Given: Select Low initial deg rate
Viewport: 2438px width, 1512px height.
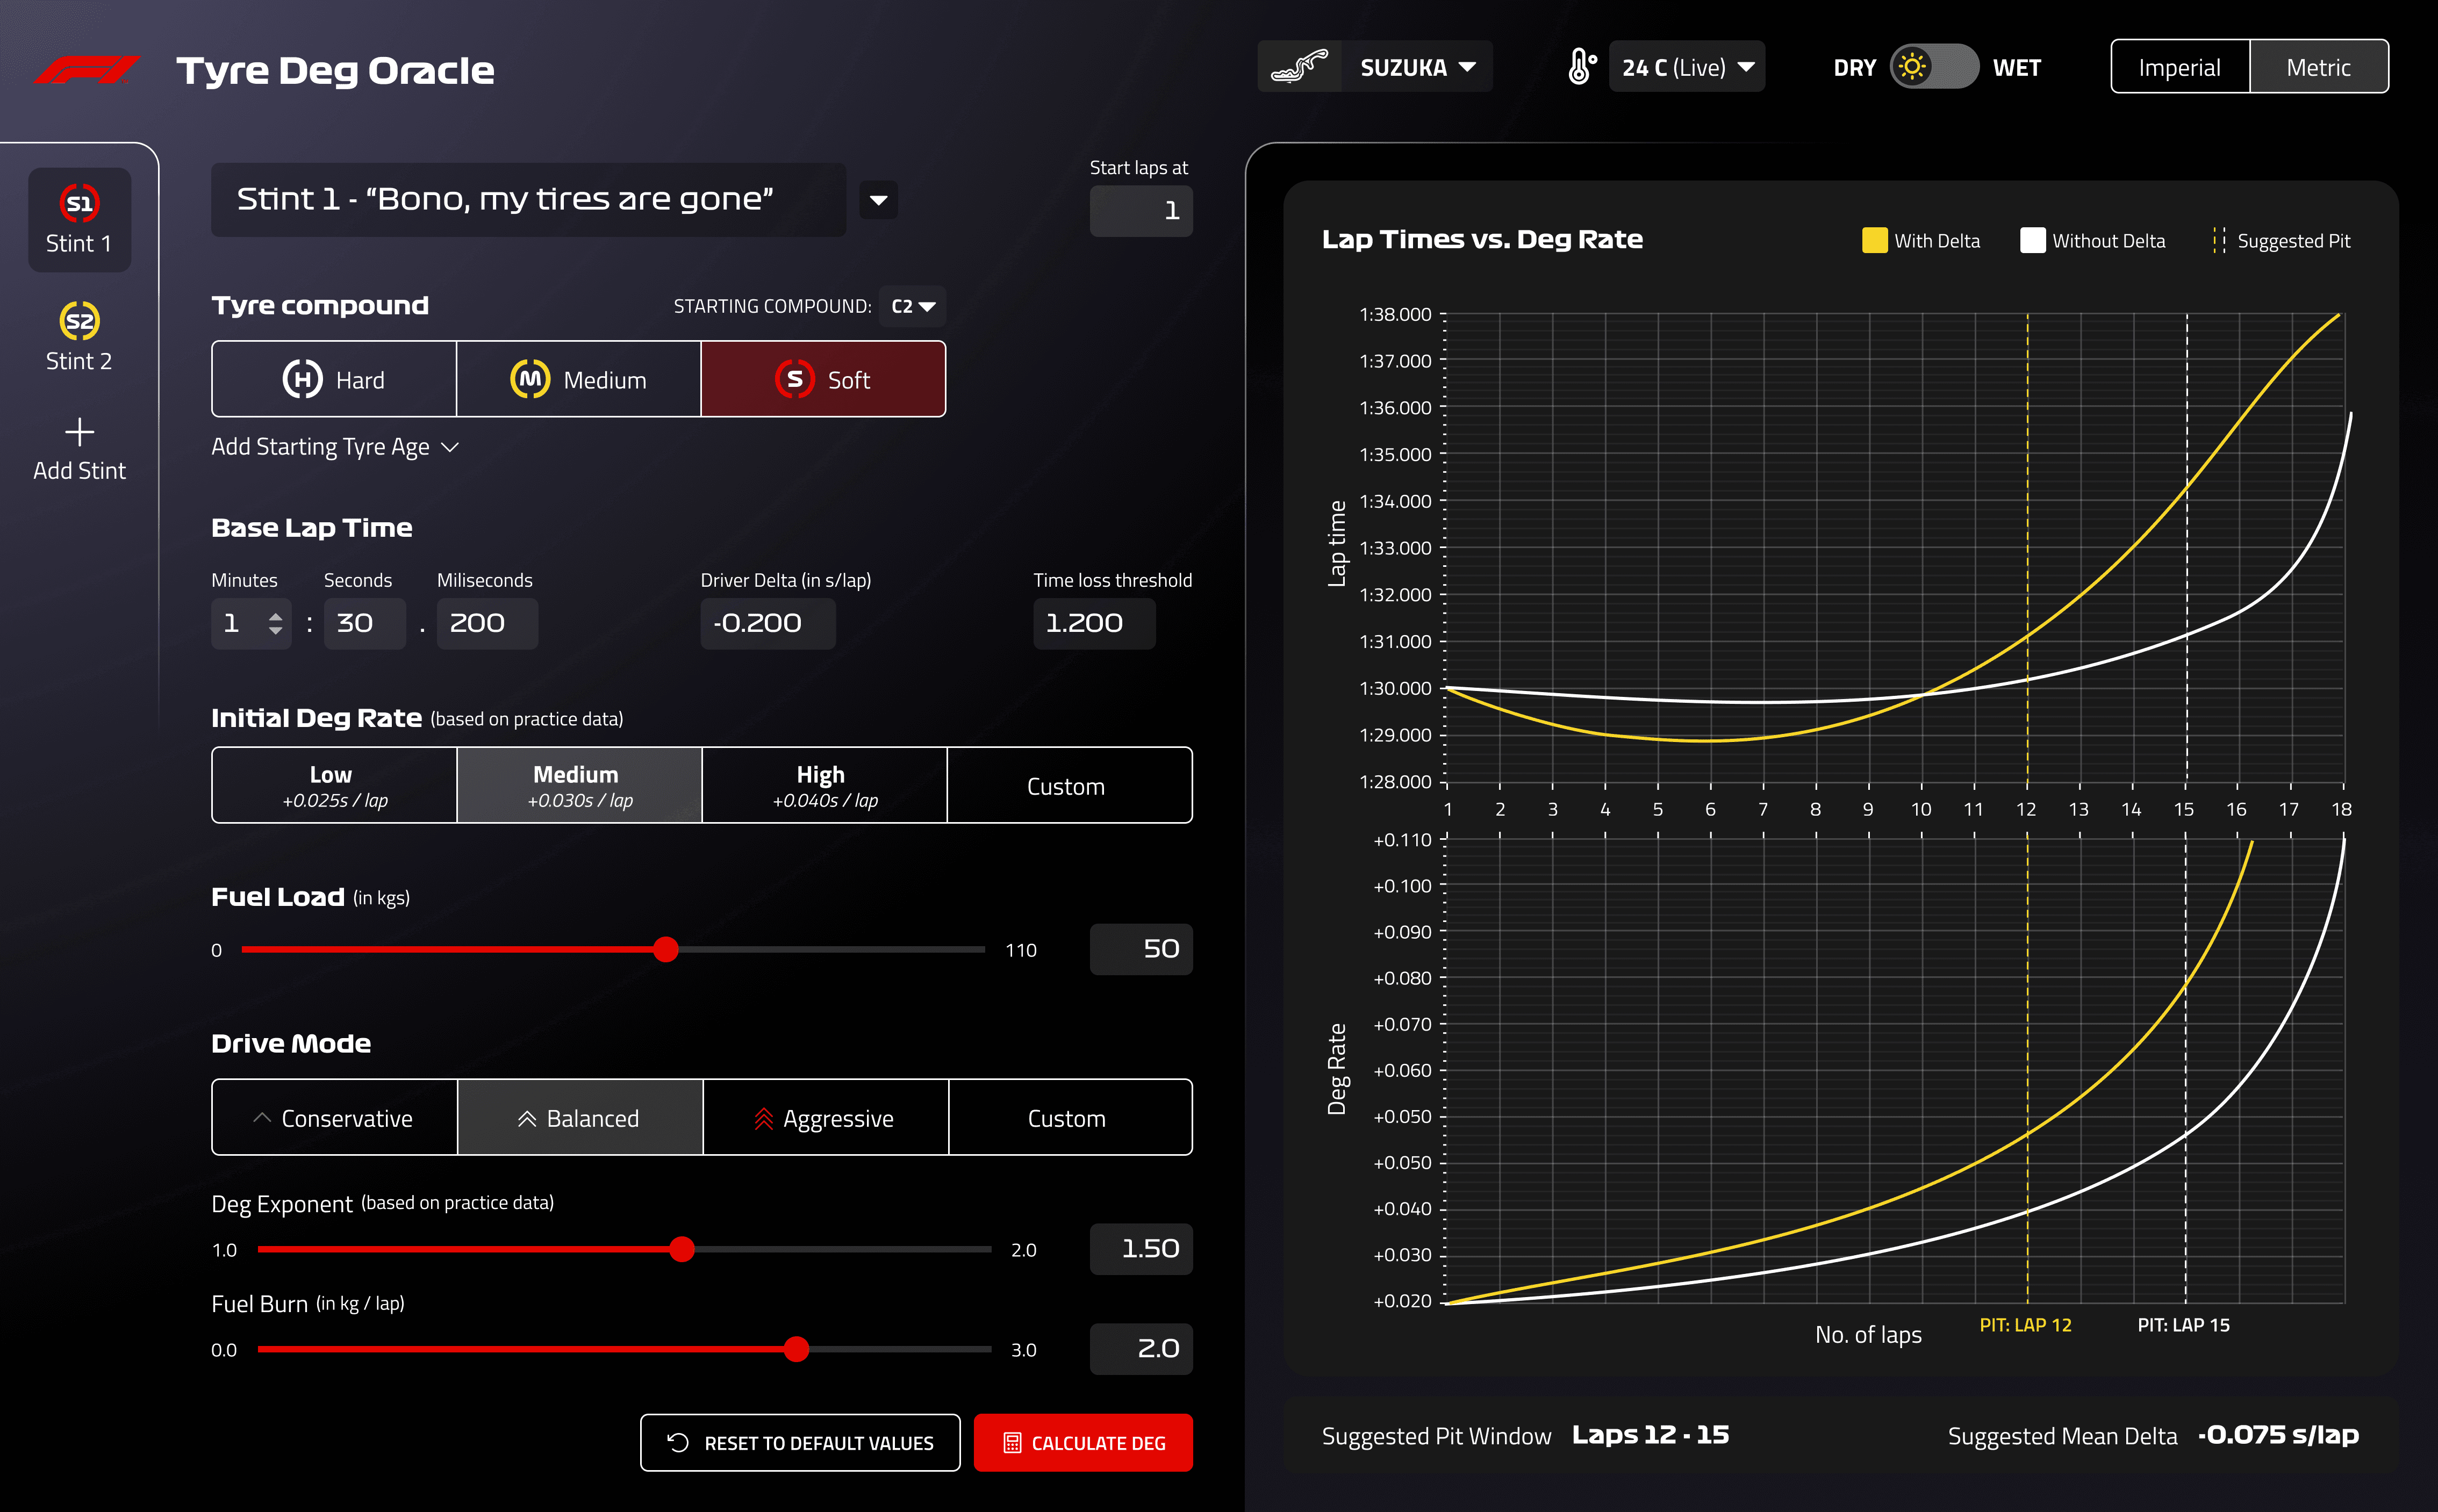Looking at the screenshot, I should click(334, 786).
